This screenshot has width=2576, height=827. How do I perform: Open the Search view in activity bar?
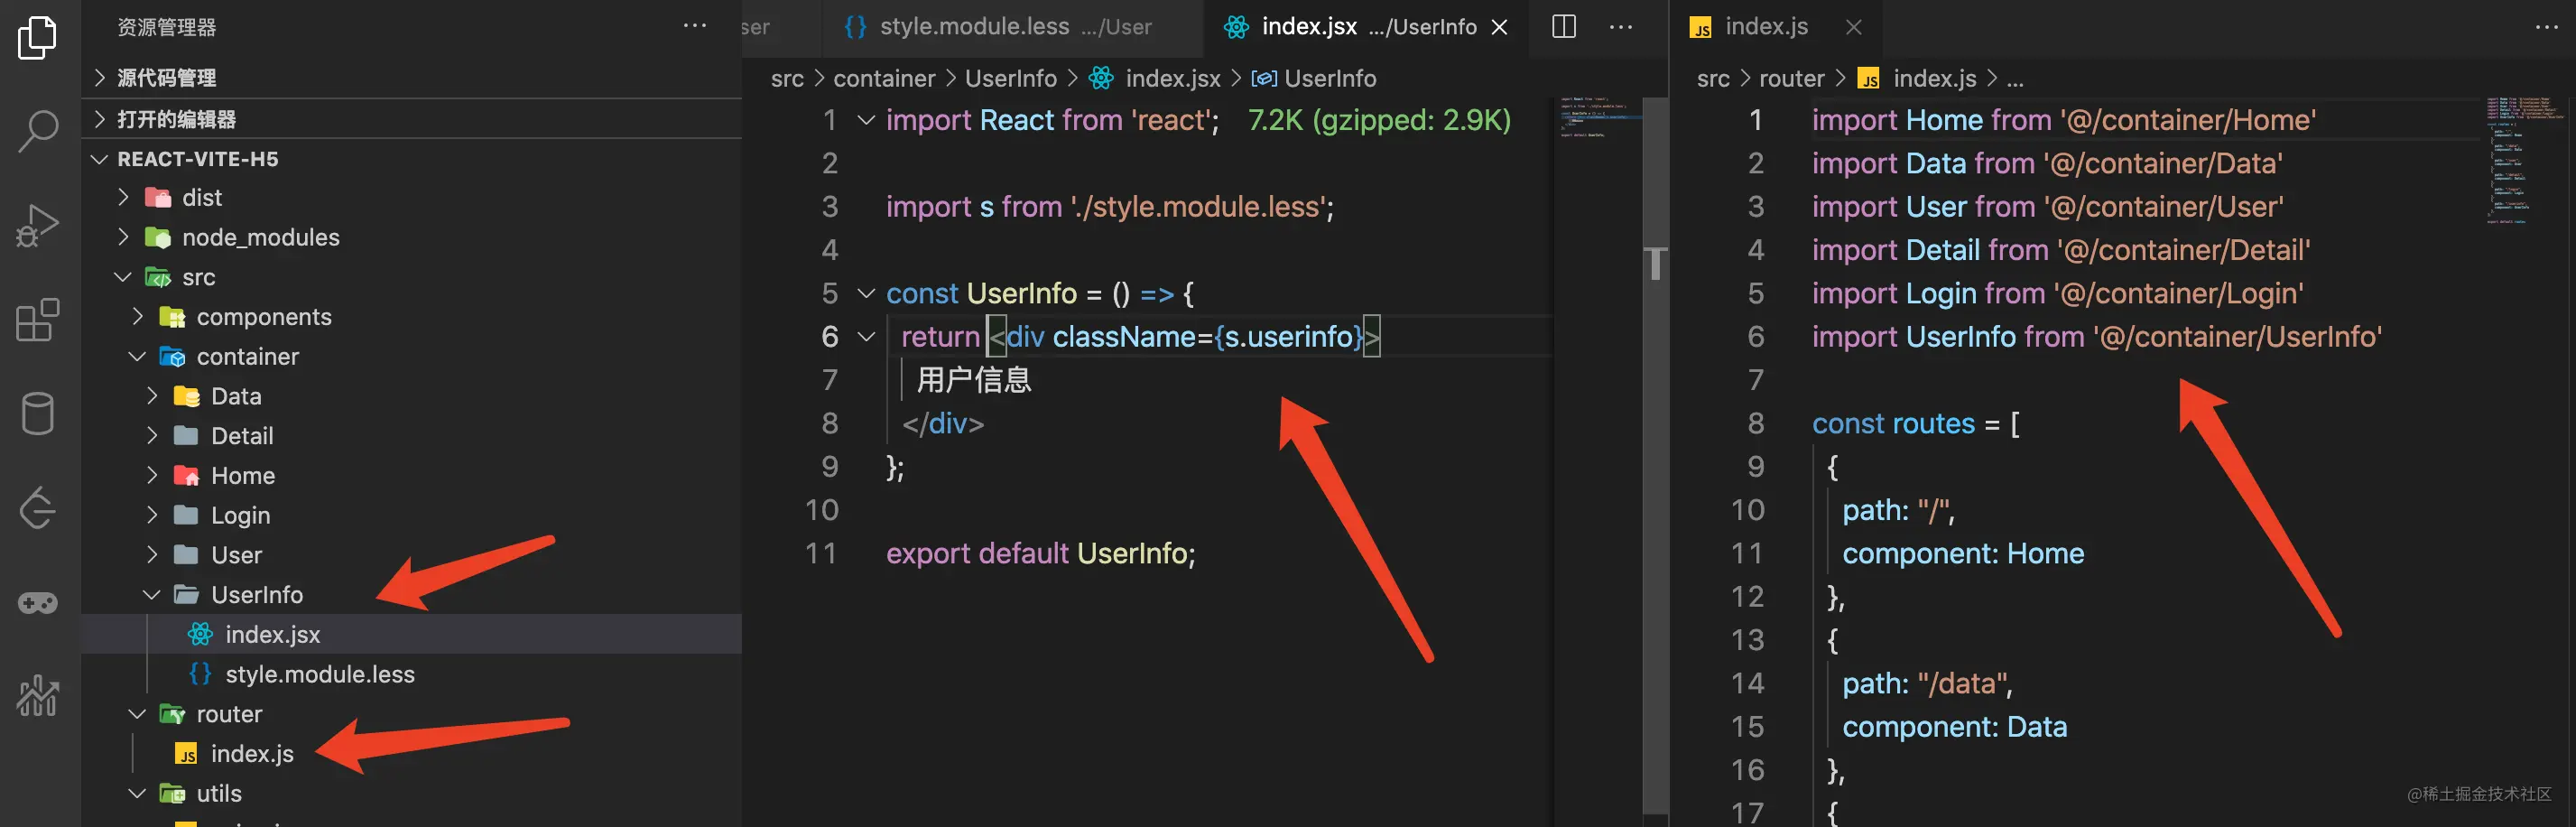pyautogui.click(x=38, y=131)
